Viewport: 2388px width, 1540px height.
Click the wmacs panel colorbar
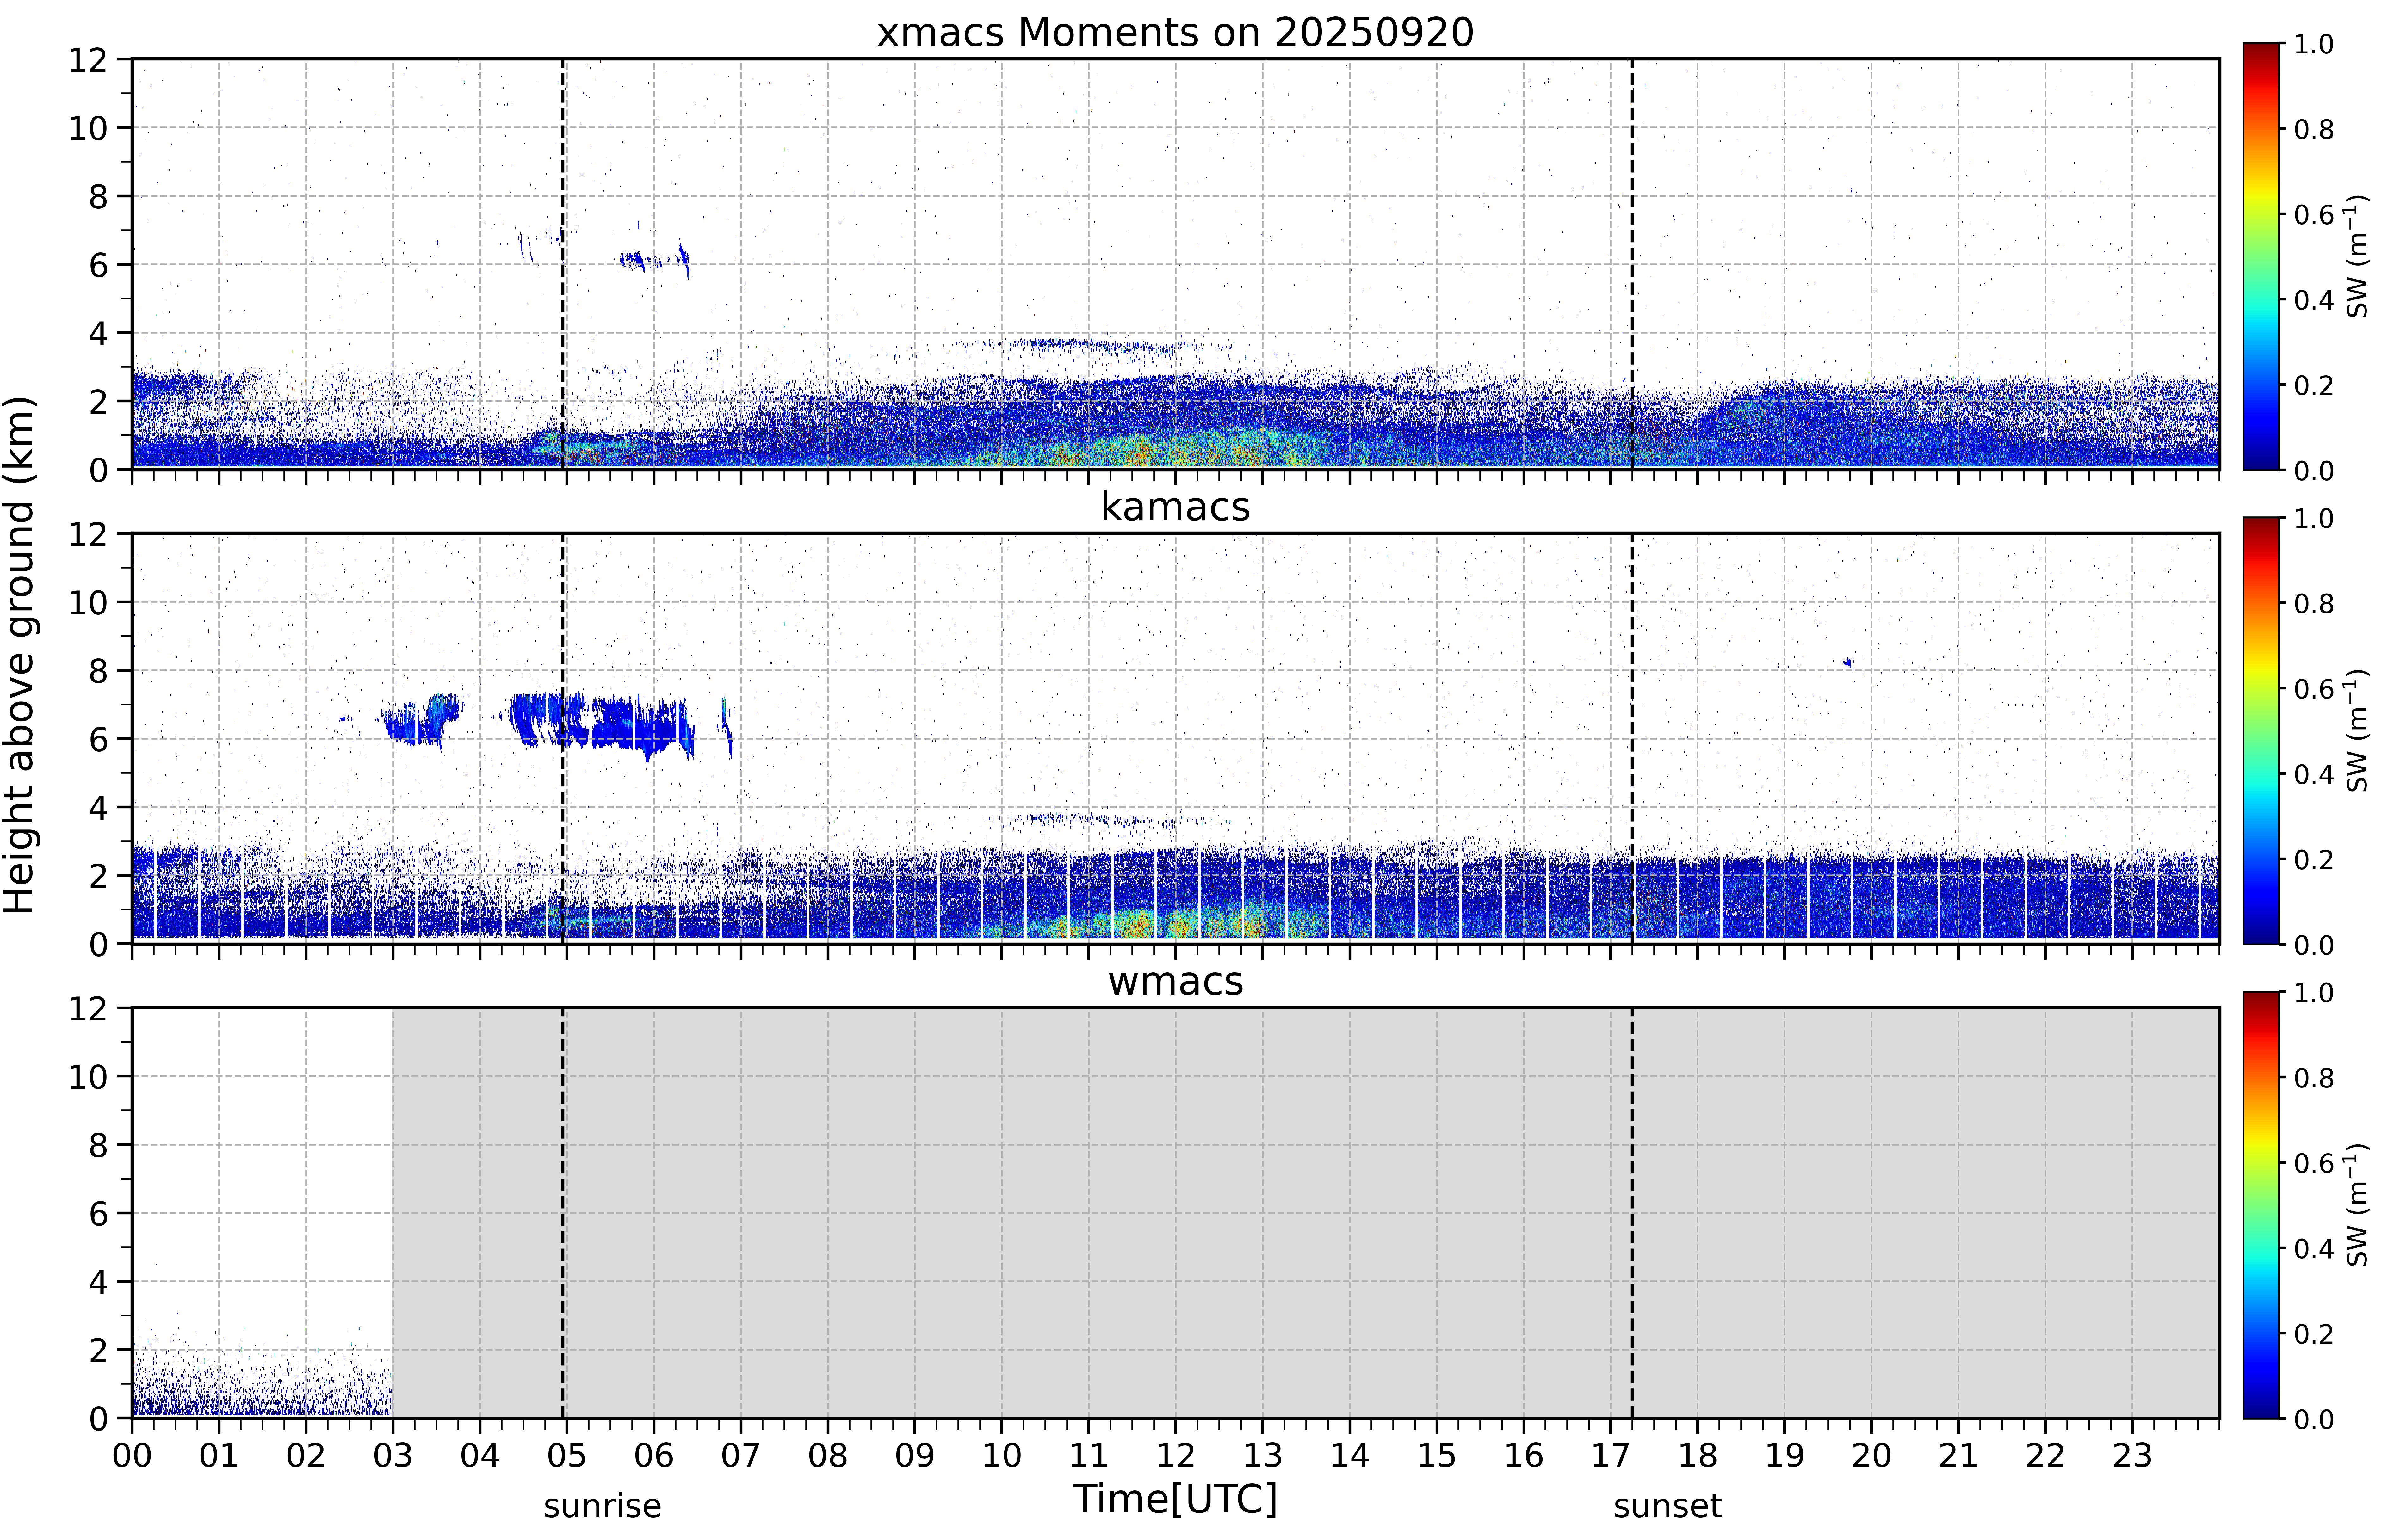(2261, 1205)
